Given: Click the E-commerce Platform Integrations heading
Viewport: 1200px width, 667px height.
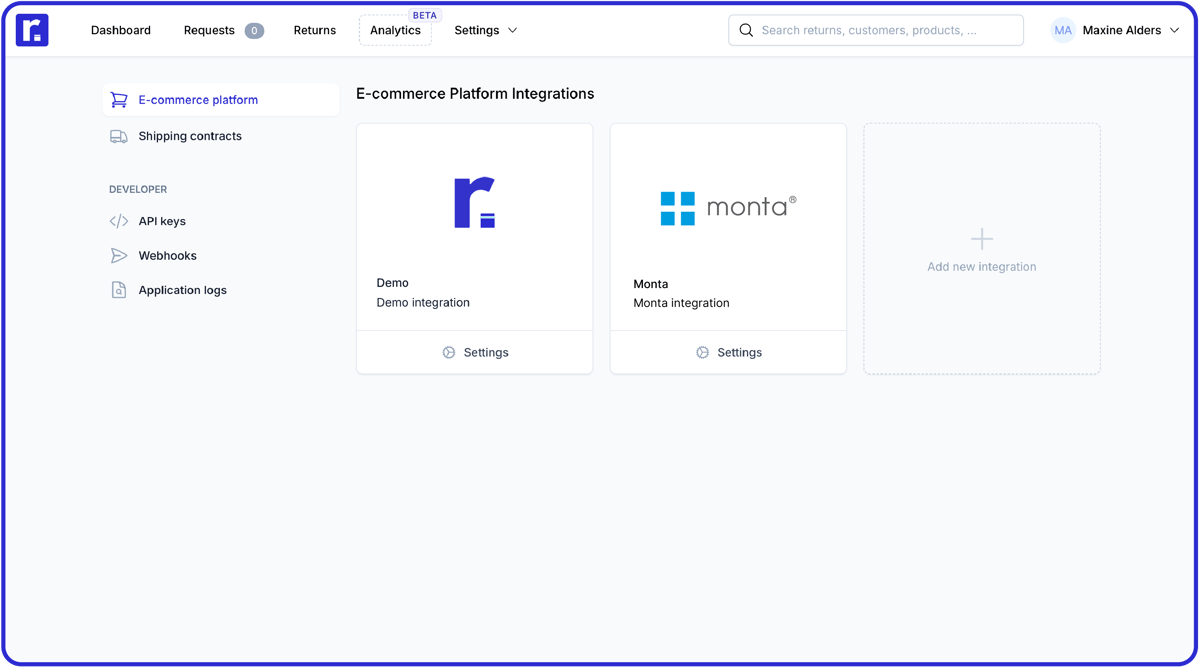Looking at the screenshot, I should [475, 94].
